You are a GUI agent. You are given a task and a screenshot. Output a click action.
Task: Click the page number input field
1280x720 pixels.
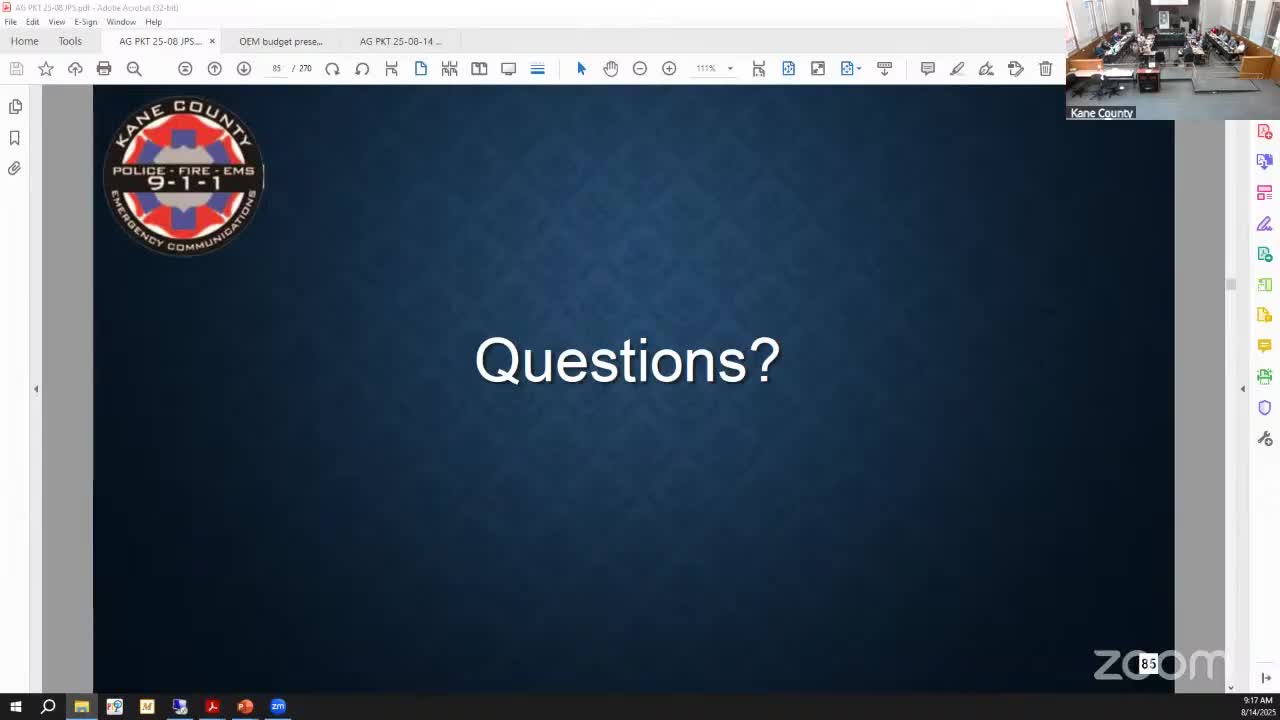[276, 68]
